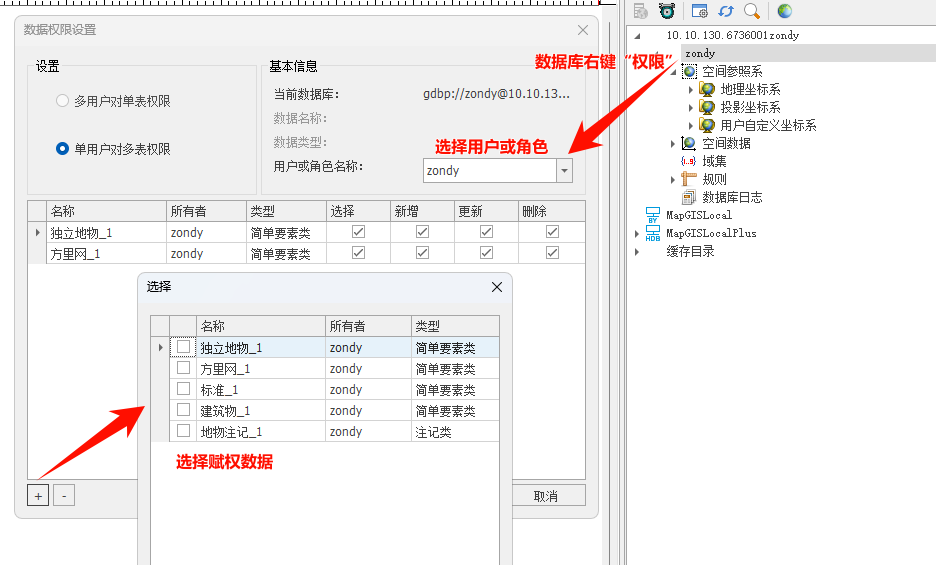Expand the MapGISLocalPlus data source
The image size is (936, 565).
click(637, 234)
